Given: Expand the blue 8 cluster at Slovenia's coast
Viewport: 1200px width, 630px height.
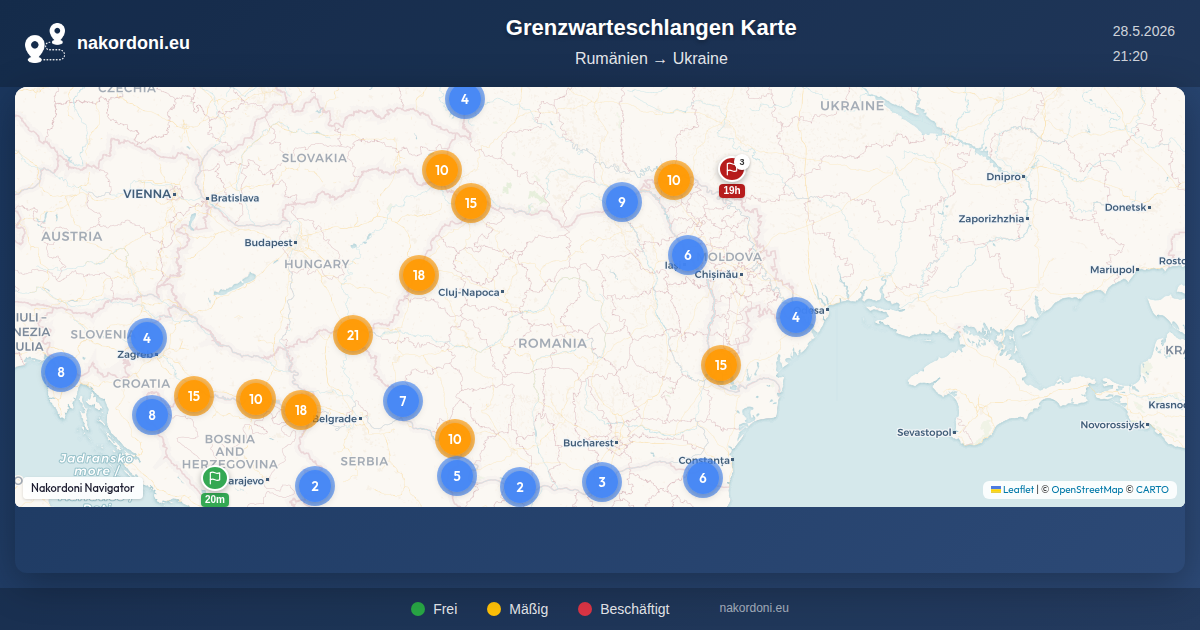Looking at the screenshot, I should 61,372.
